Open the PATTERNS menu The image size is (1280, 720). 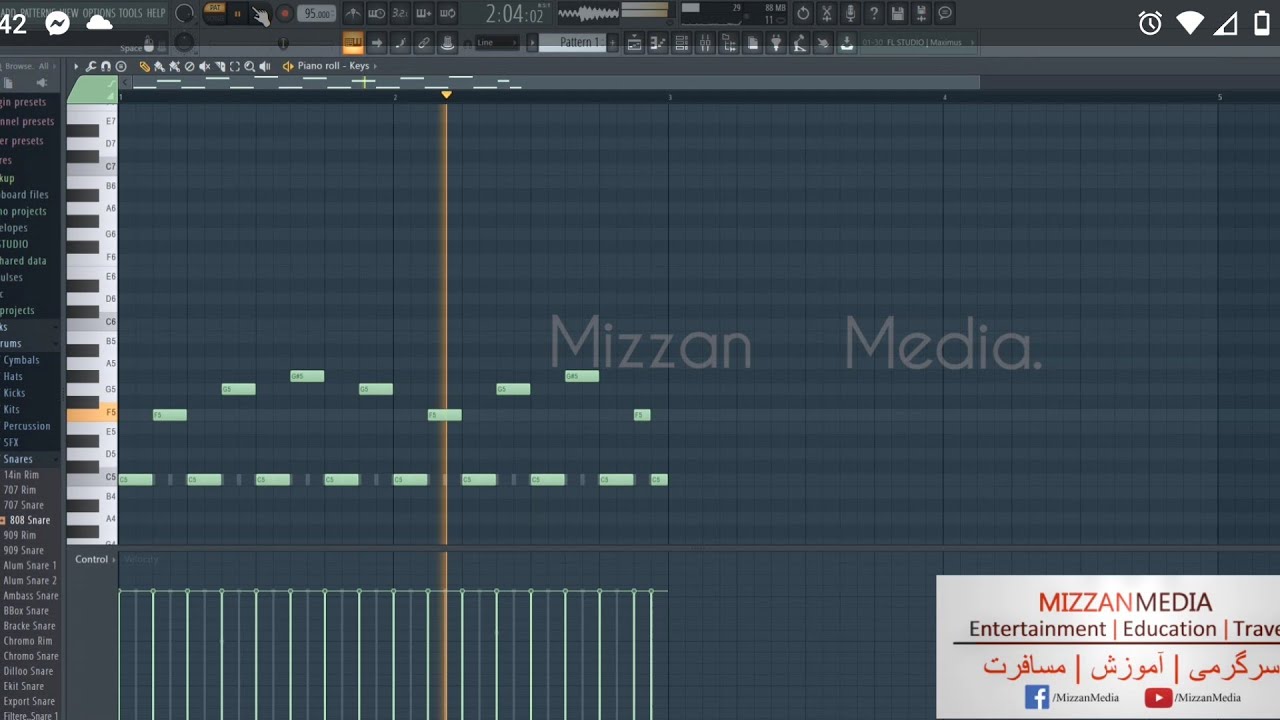coord(37,13)
